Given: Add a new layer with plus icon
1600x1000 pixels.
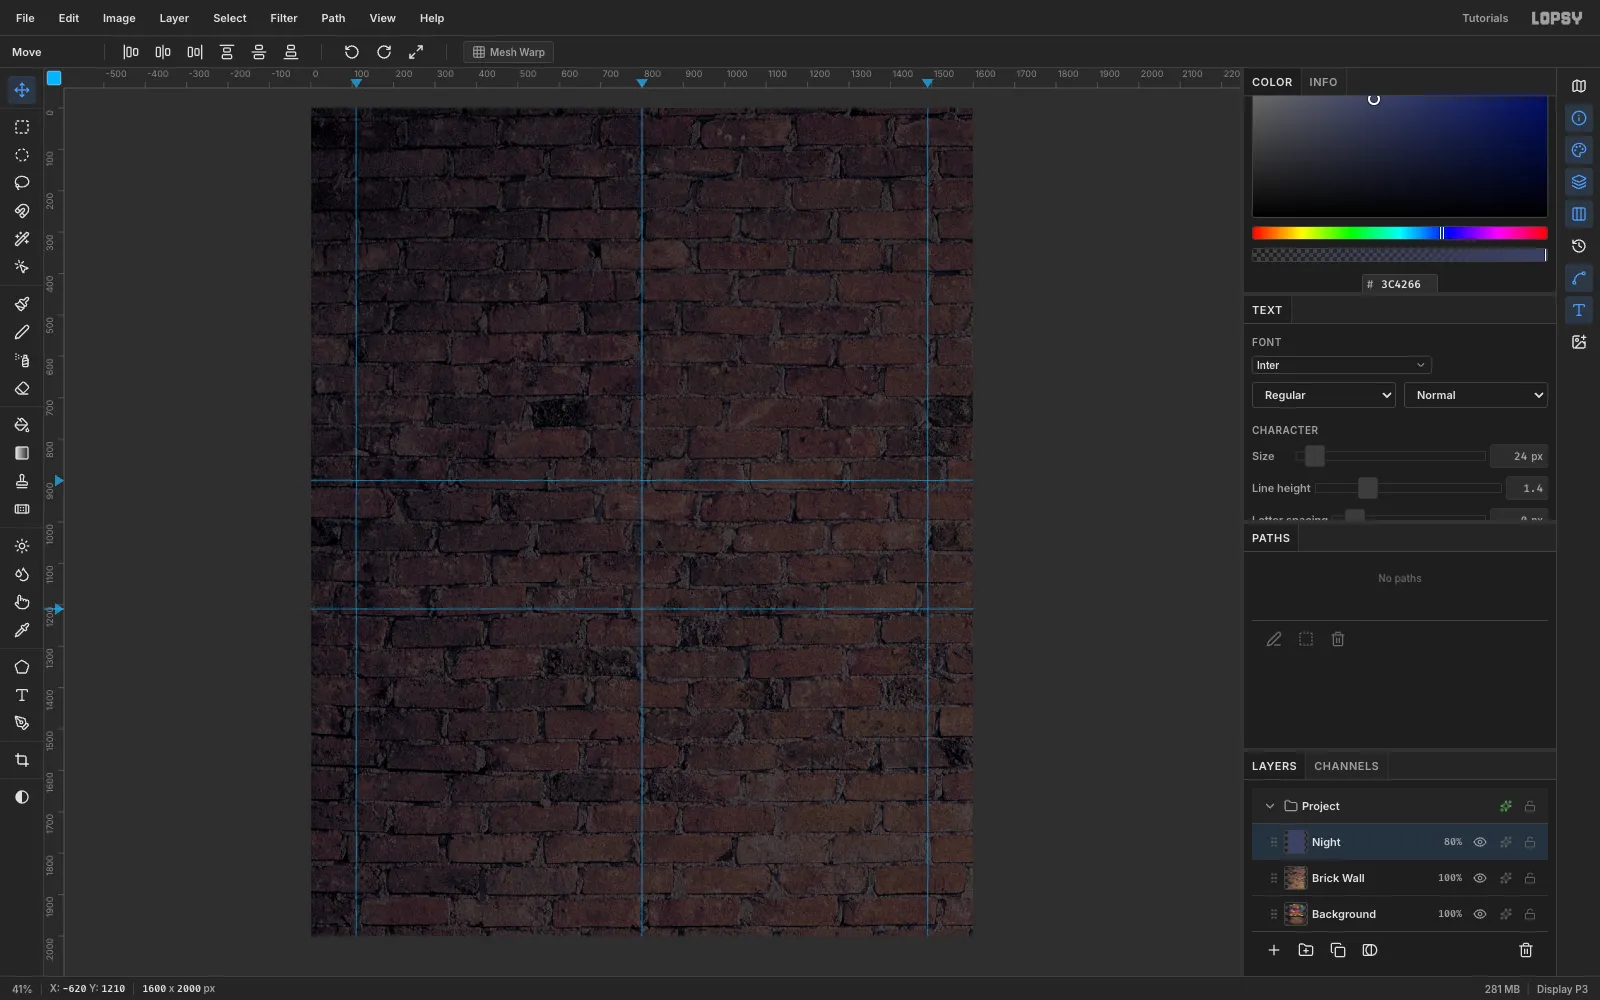Looking at the screenshot, I should [x=1274, y=950].
